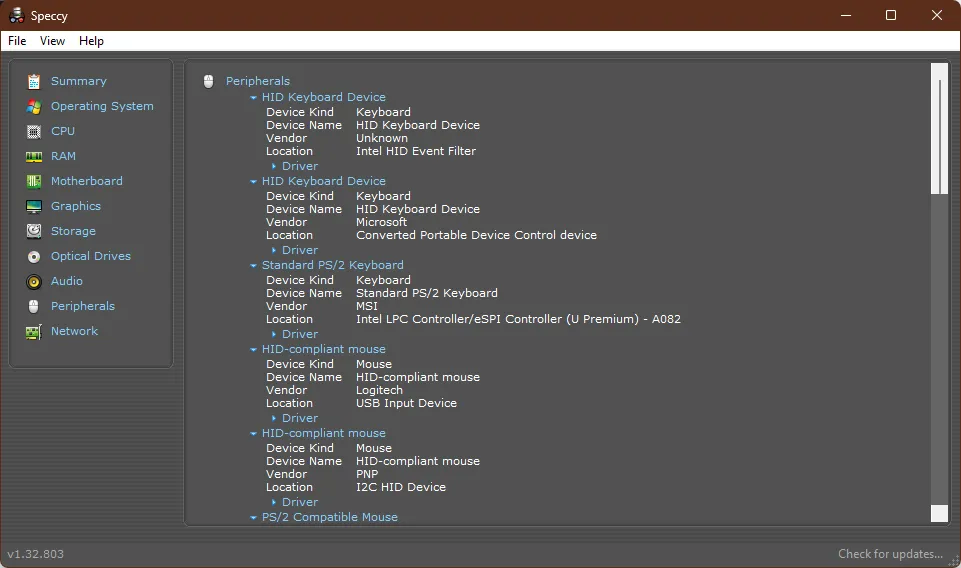Click the Graphics monitor icon
This screenshot has width=961, height=568.
pos(34,206)
